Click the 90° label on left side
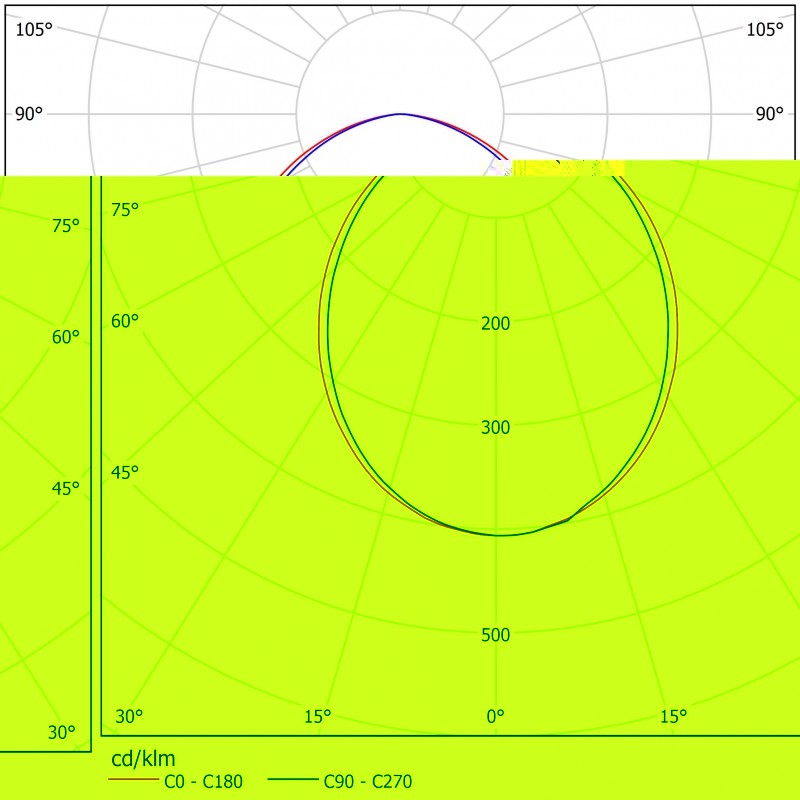Screen dimensions: 800x800 [29, 114]
